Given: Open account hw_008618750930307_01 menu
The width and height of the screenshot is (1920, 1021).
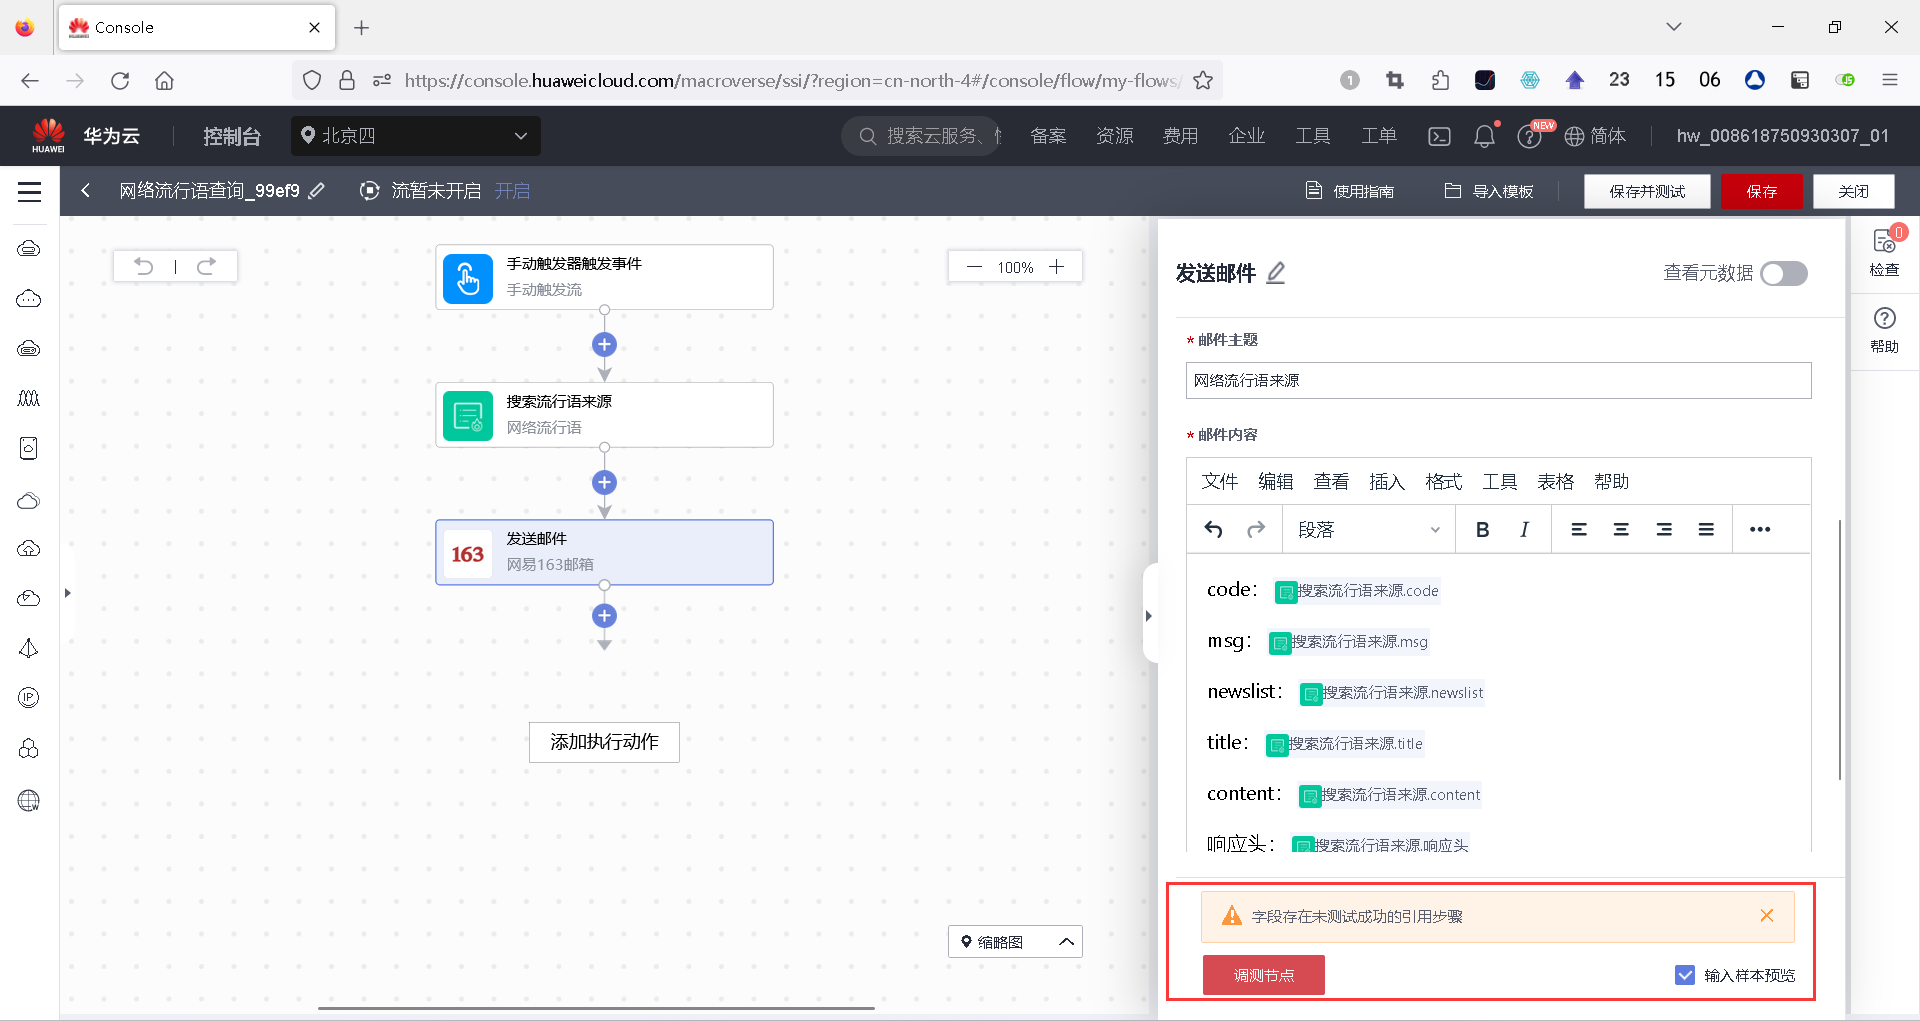Looking at the screenshot, I should click(x=1783, y=136).
